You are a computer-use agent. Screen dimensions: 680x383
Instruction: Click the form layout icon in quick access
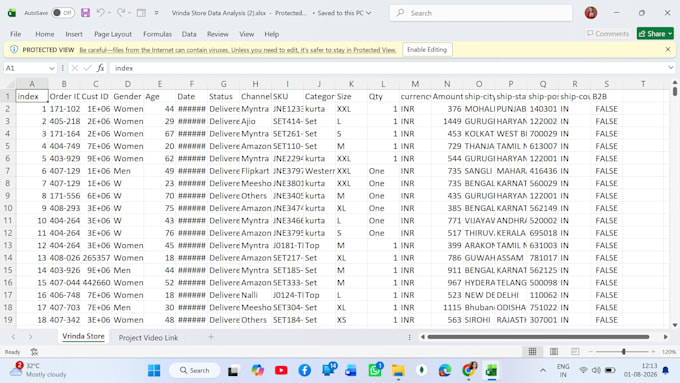tap(141, 13)
